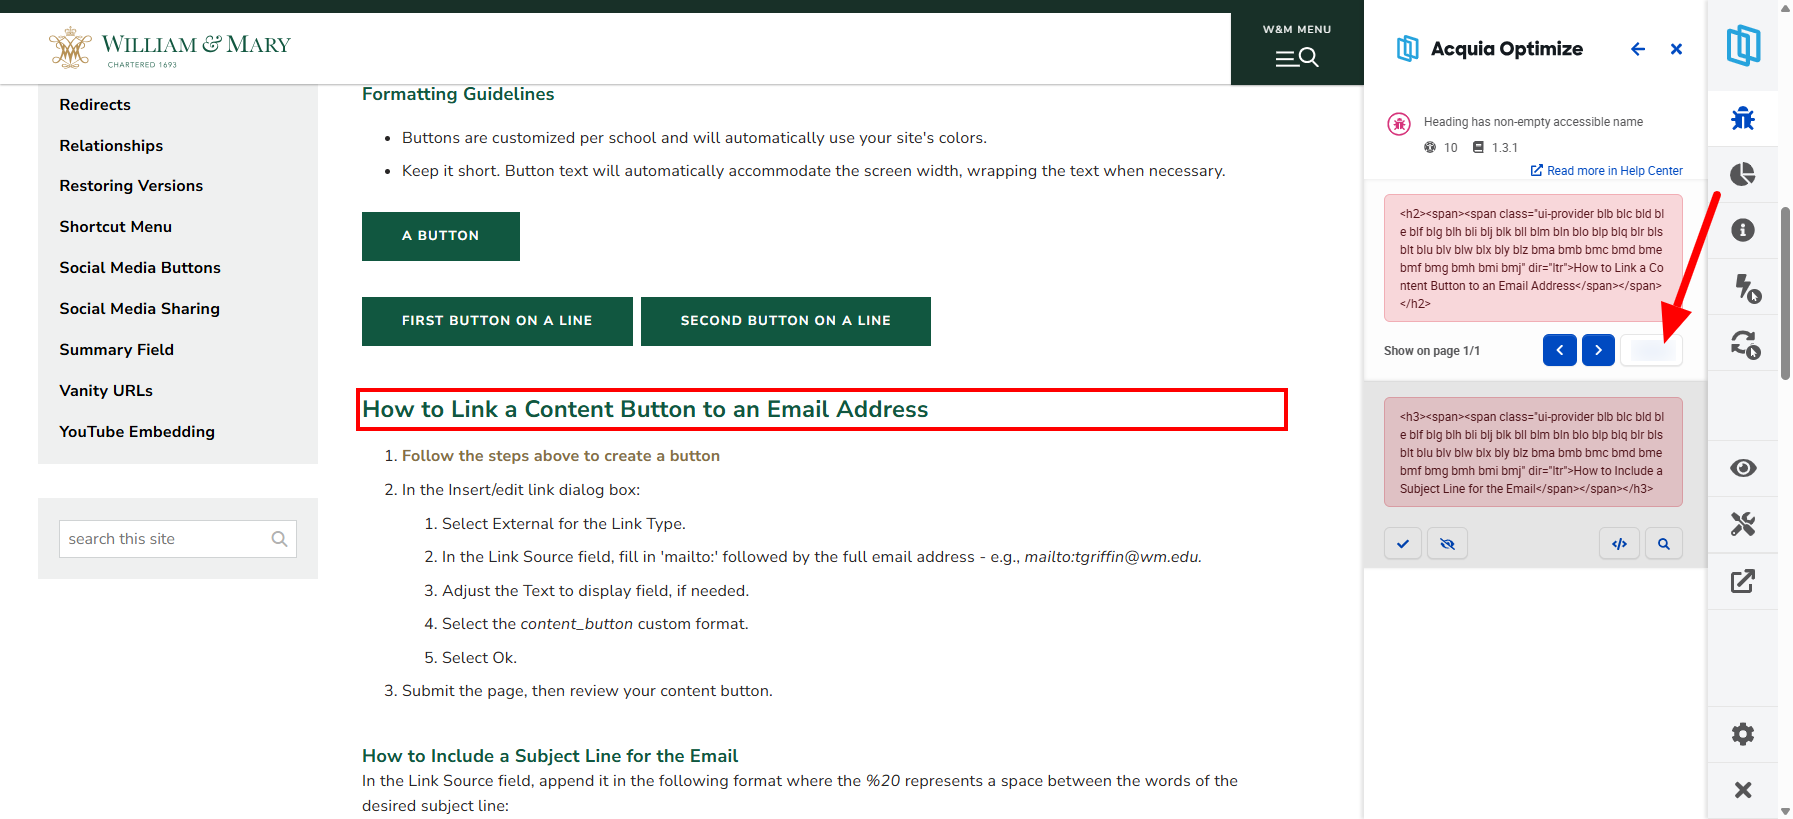Open Social Media Buttons page
This screenshot has width=1793, height=819.
[x=140, y=268]
